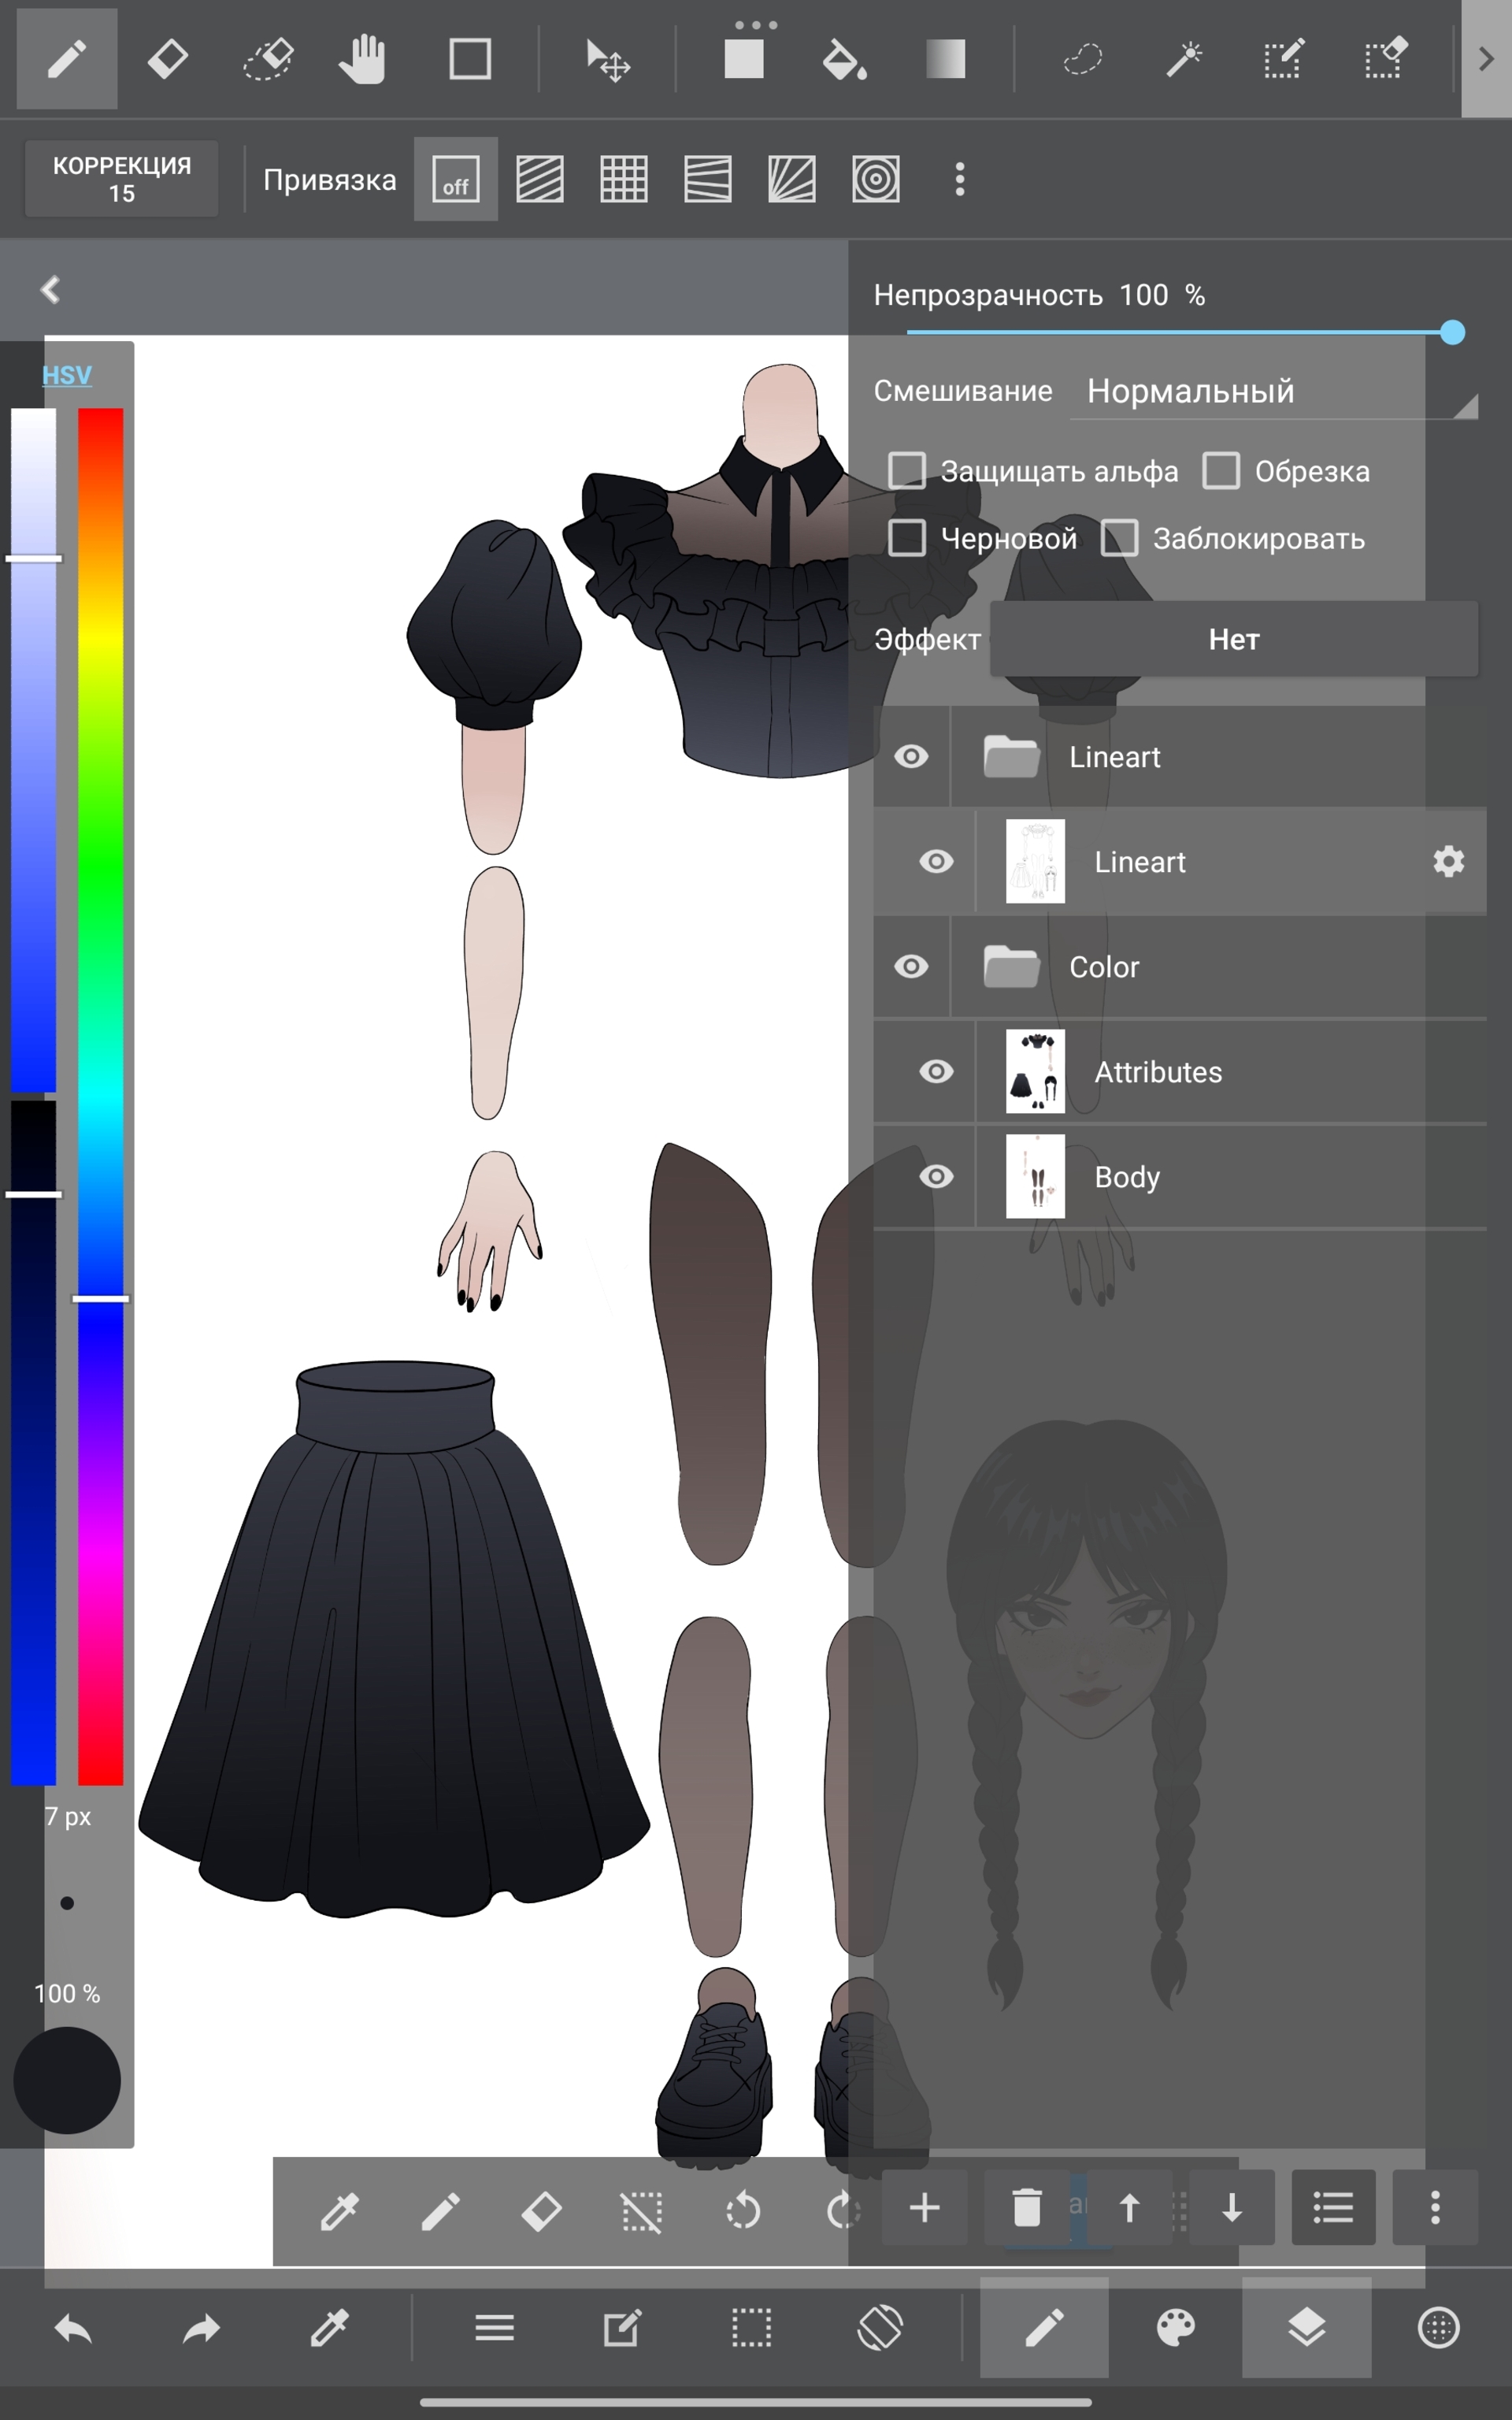1512x2420 pixels.
Task: Open the bottom hamburger menu
Action: pos(494,2328)
